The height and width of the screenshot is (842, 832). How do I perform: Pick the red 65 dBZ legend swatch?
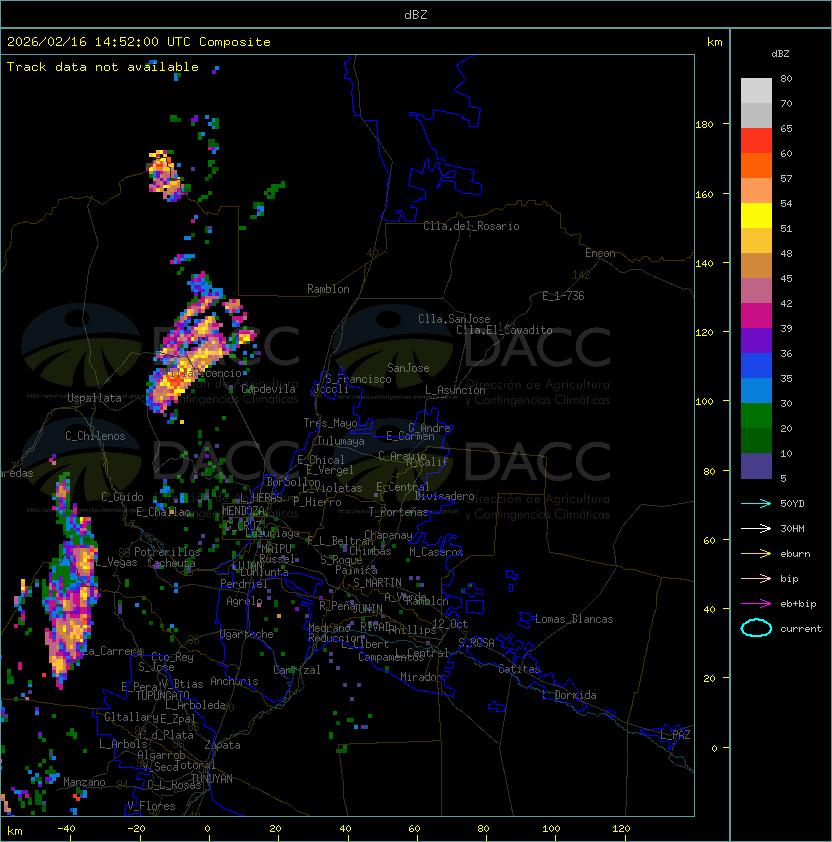[x=756, y=141]
